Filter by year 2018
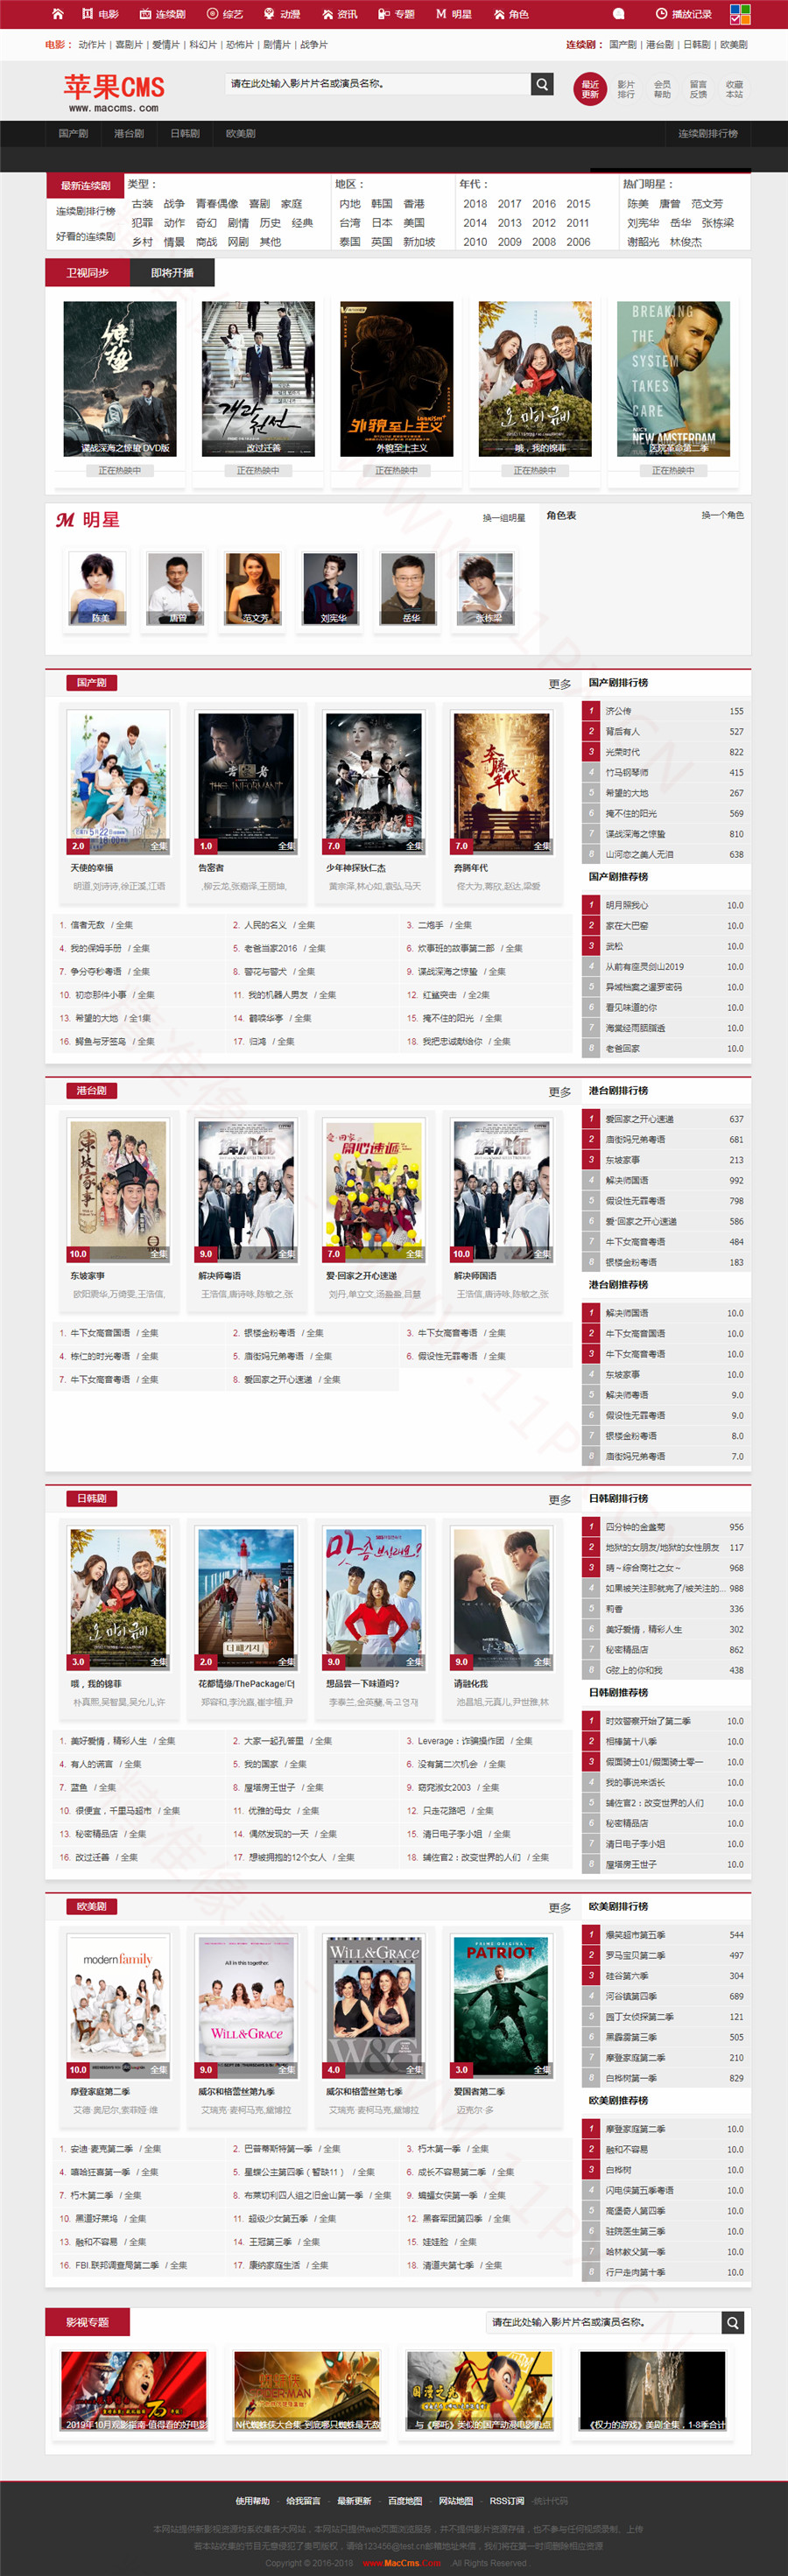The image size is (788, 2576). click(475, 204)
